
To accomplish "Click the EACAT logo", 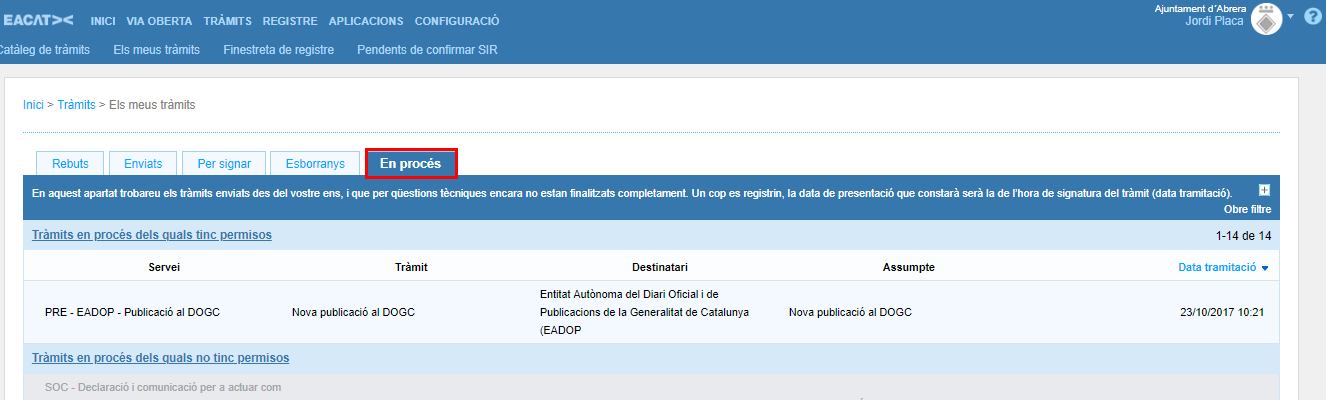I will click(x=38, y=20).
